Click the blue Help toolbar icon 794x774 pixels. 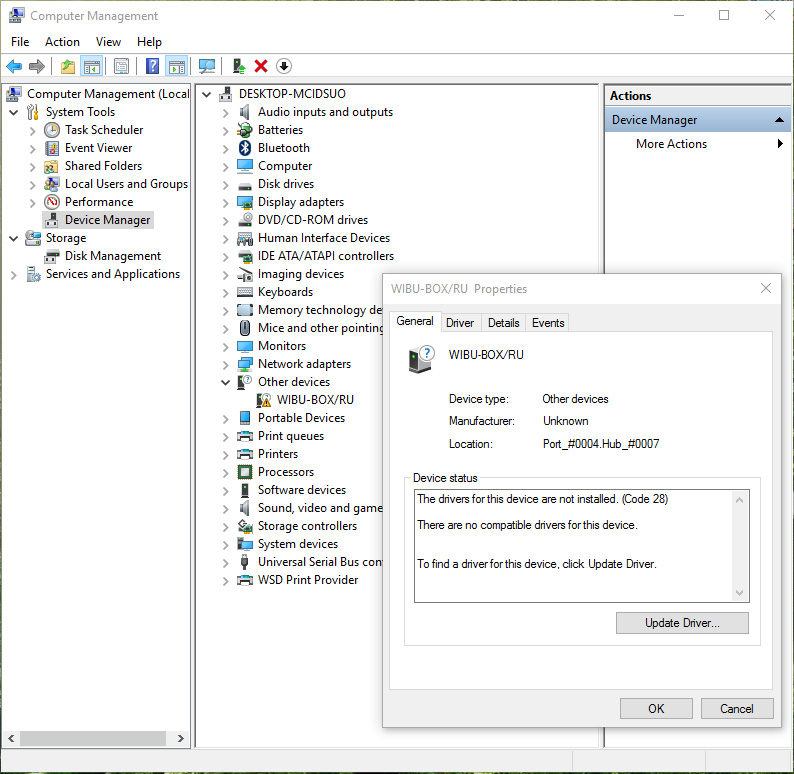152,66
